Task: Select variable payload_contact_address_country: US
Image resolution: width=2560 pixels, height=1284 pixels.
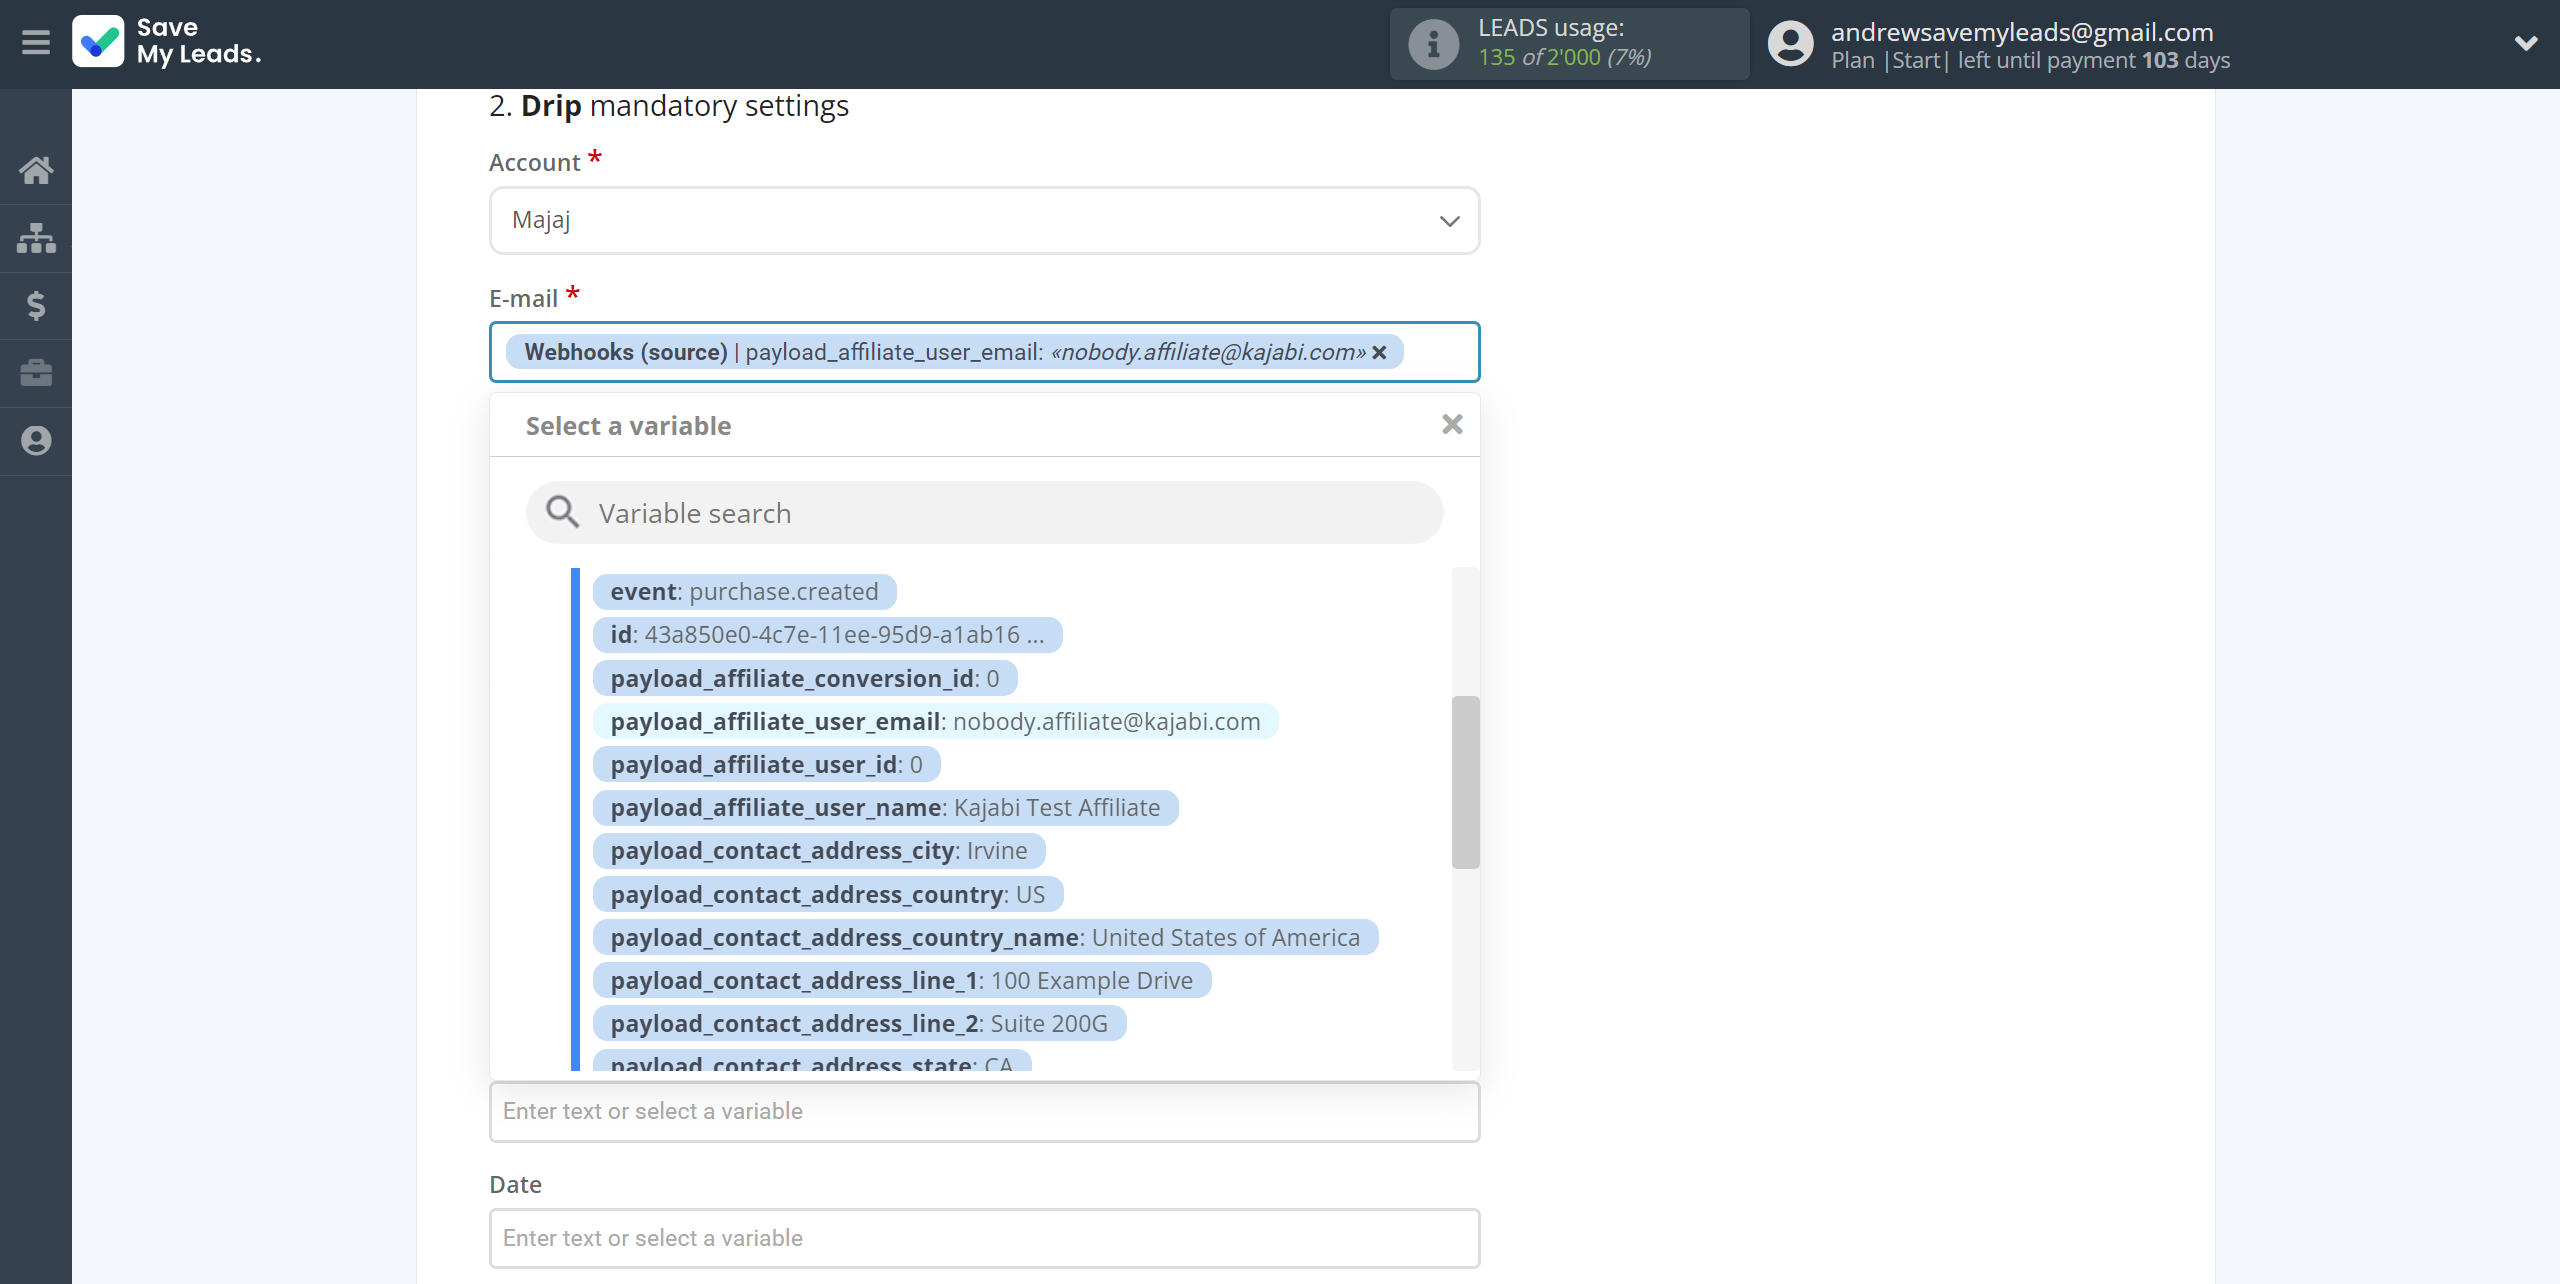Action: [827, 894]
